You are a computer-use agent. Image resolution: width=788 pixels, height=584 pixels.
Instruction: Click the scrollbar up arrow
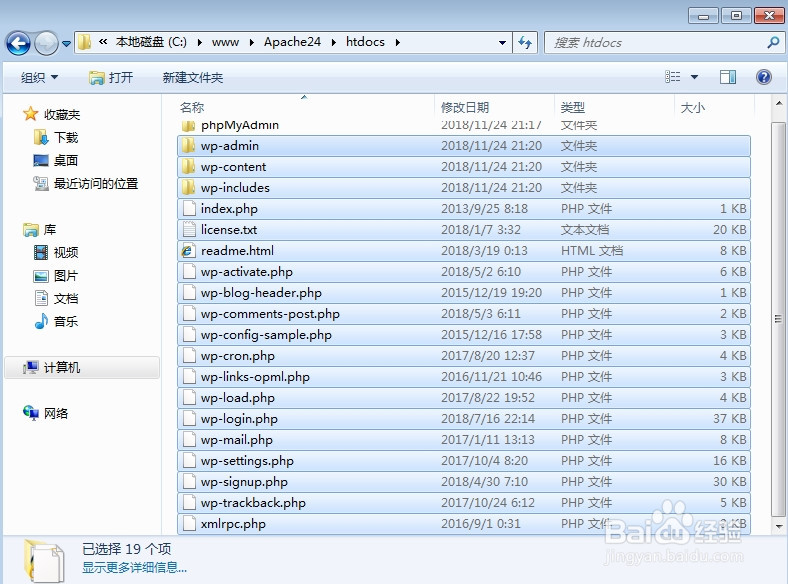click(778, 104)
